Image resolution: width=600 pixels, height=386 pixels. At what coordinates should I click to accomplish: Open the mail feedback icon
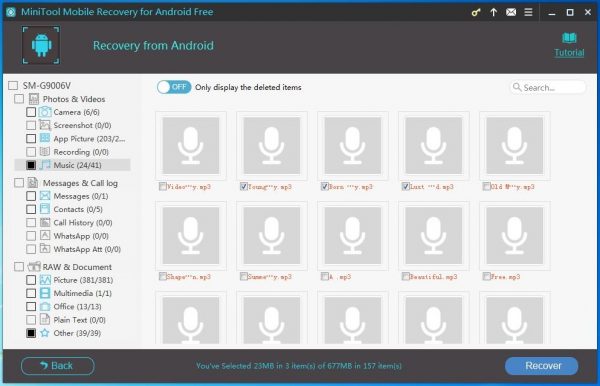point(511,12)
